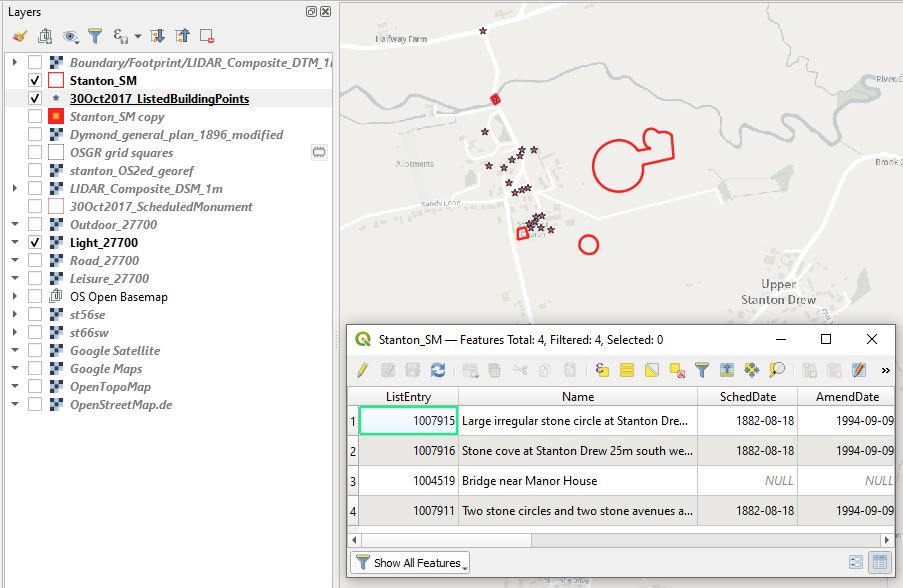Screen dimensions: 903x588
Task: Open the filter legend by expression dropdown arrow
Action: click(137, 36)
